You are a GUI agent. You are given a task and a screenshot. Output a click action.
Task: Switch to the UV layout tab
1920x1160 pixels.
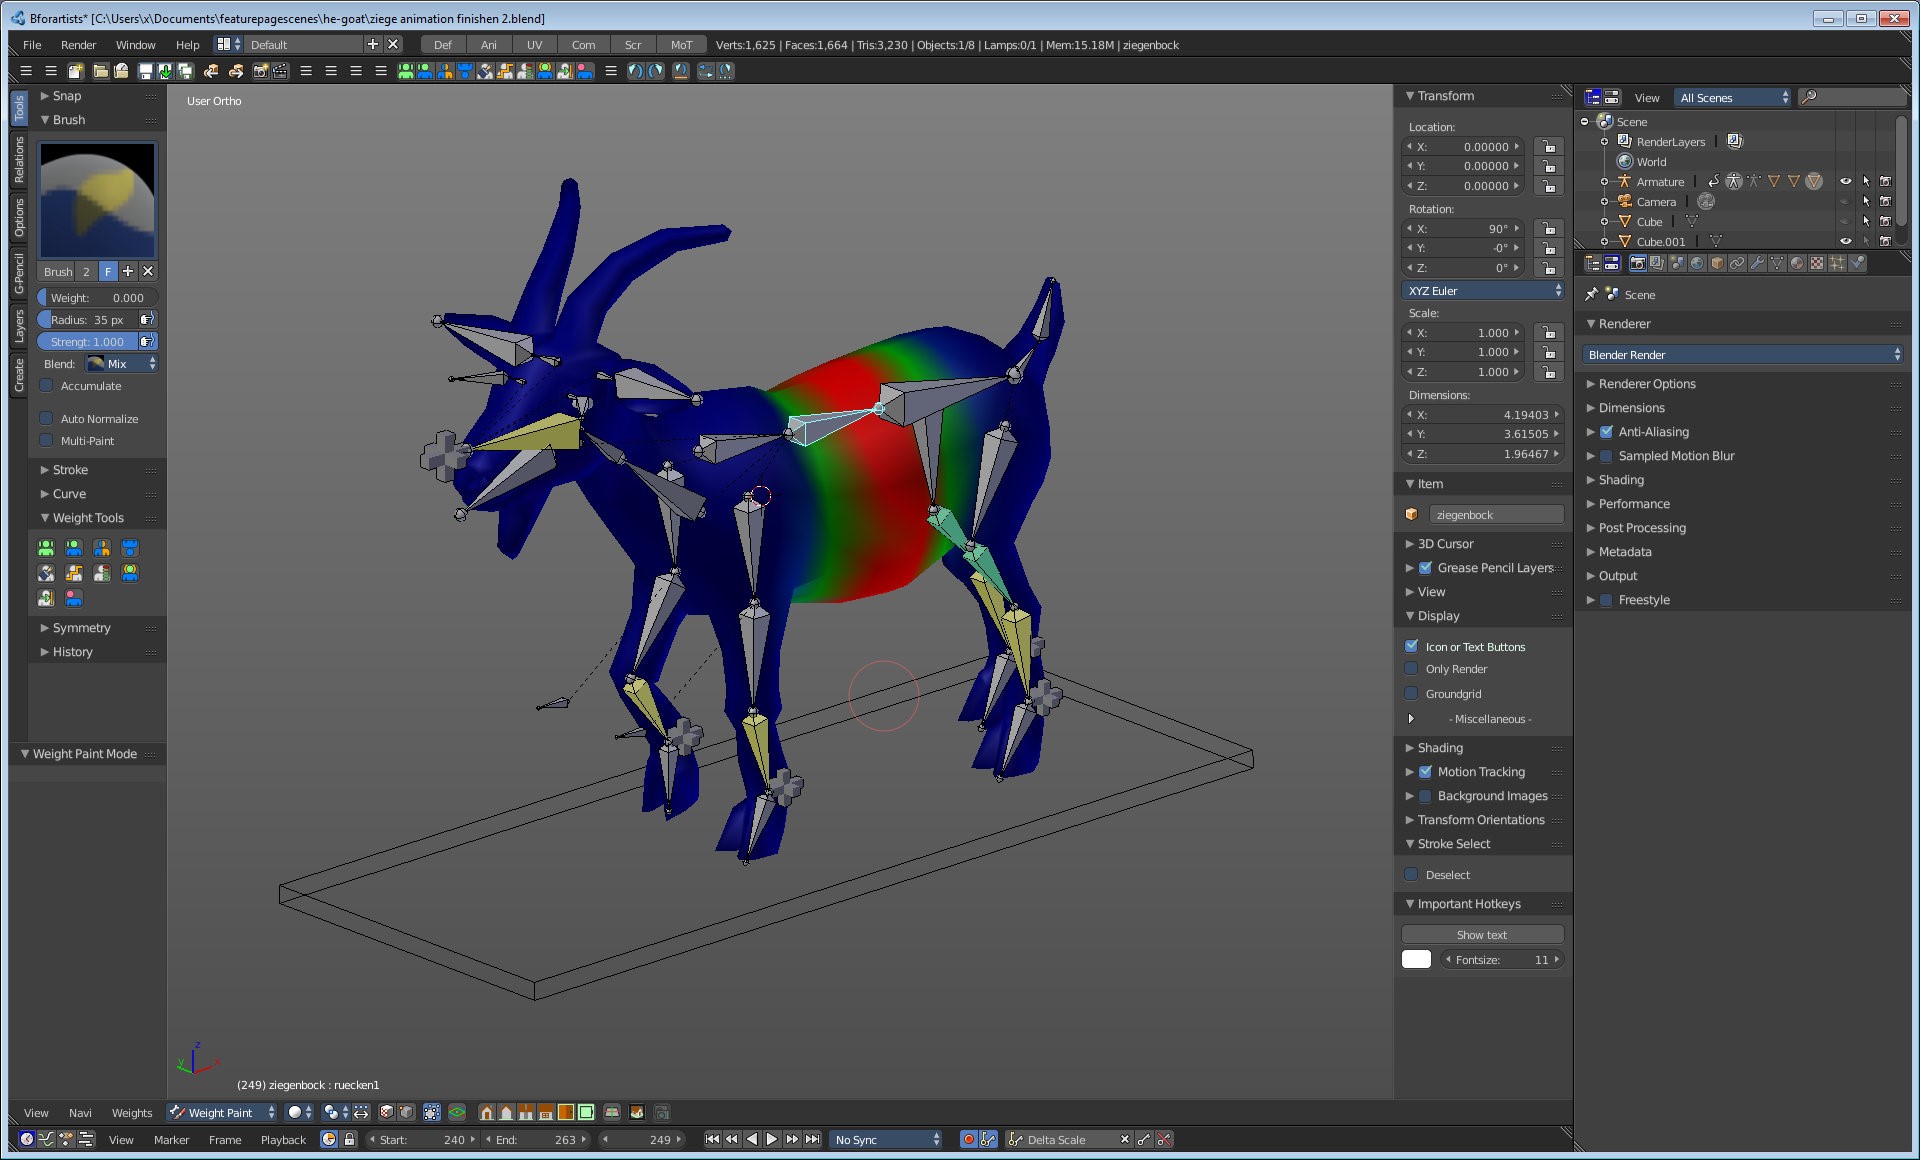click(534, 45)
